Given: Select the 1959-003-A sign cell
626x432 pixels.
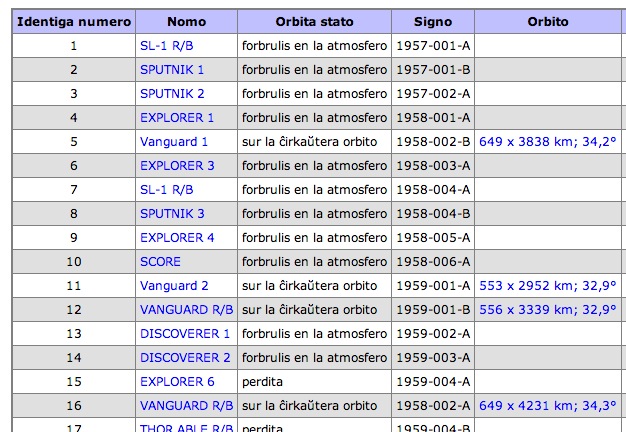Looking at the screenshot, I should click(x=433, y=358).
